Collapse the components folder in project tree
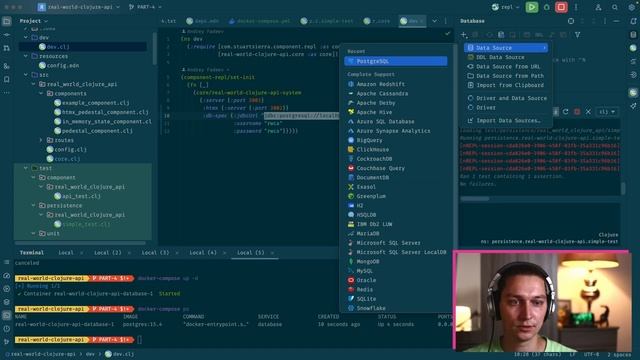Screen dimensions: 640x360 click(41, 93)
